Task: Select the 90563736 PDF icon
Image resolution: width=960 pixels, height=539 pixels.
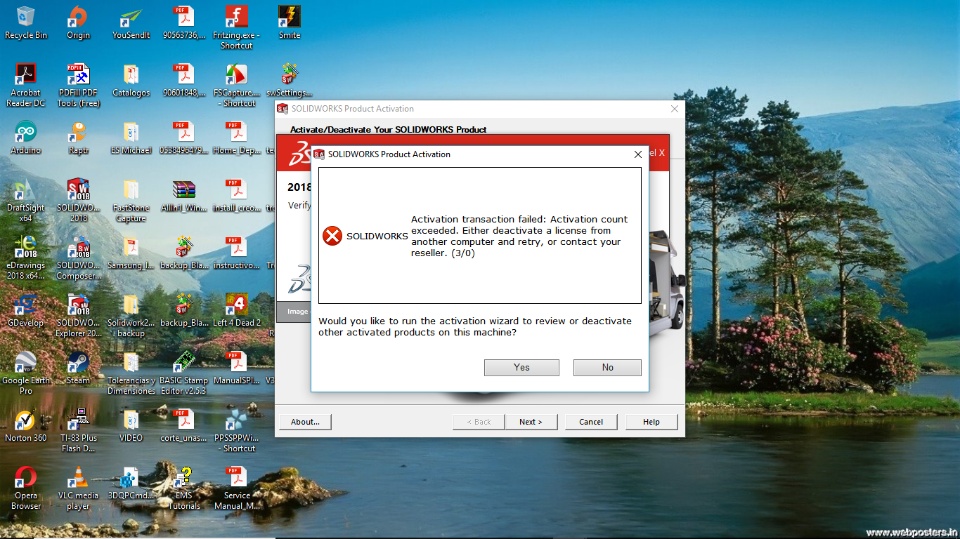Action: 184,22
